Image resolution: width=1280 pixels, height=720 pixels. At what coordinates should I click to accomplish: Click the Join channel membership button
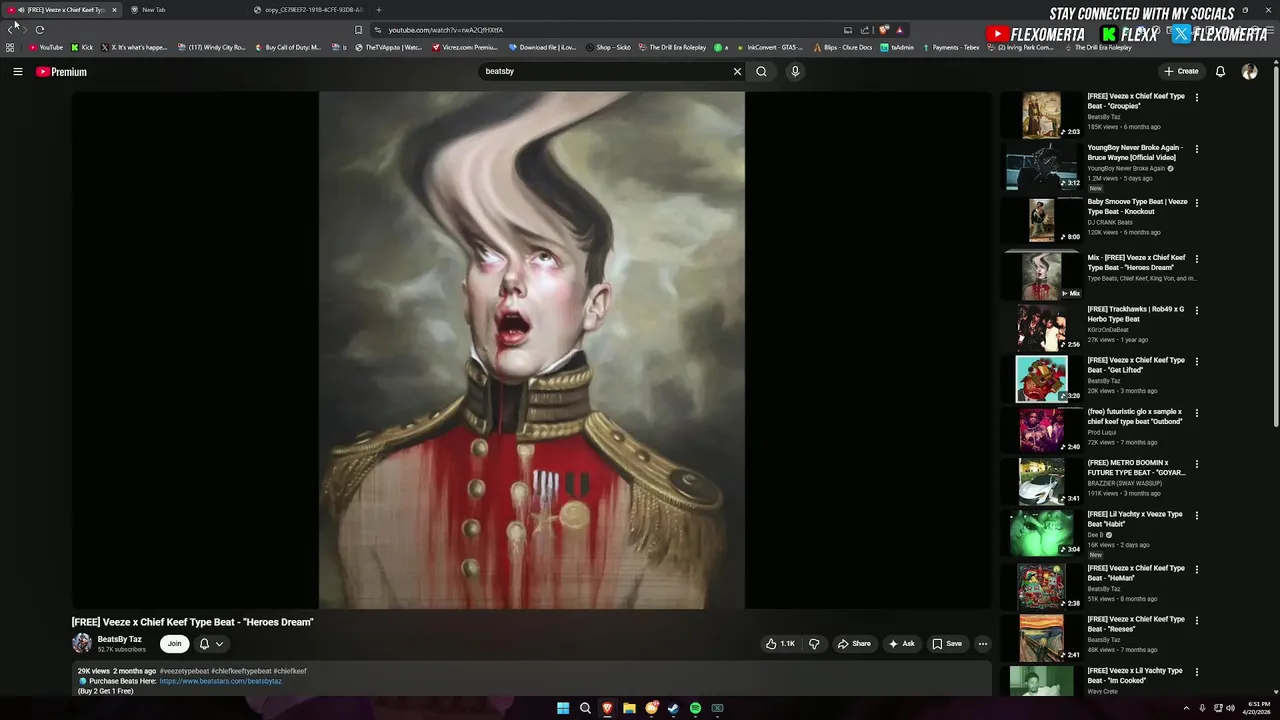point(174,644)
